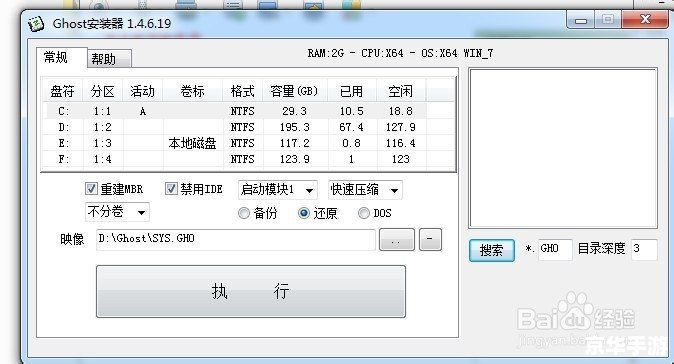
Task: Click the '-' button beside image path
Action: tap(430, 239)
